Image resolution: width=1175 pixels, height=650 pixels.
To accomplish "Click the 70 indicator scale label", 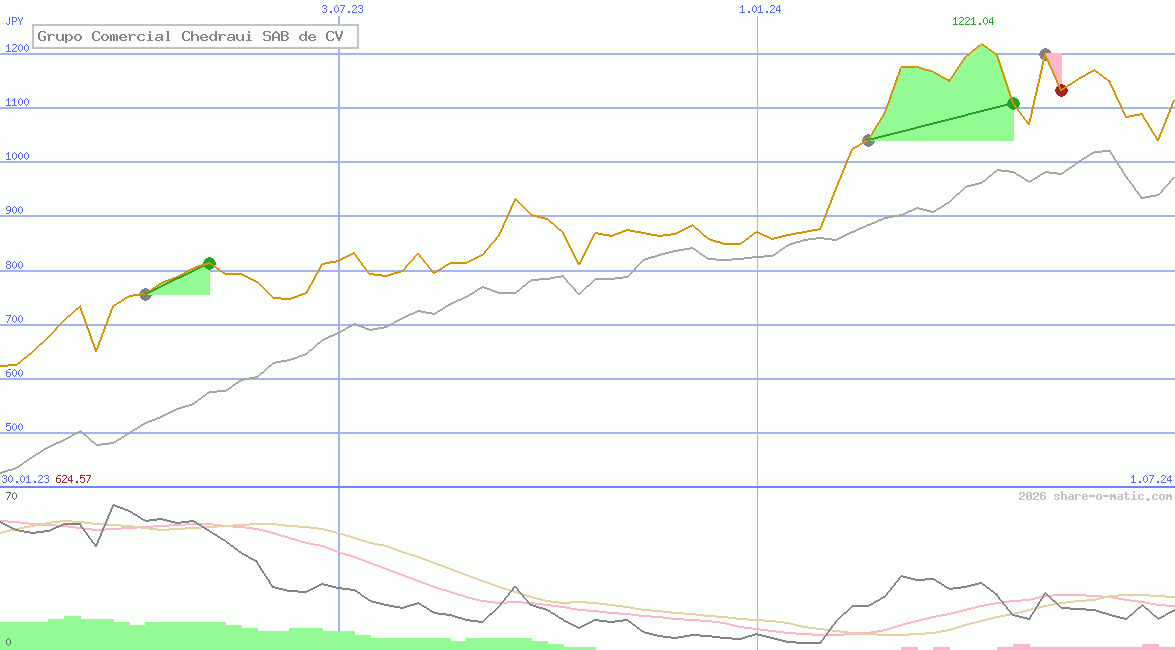I will (10, 496).
